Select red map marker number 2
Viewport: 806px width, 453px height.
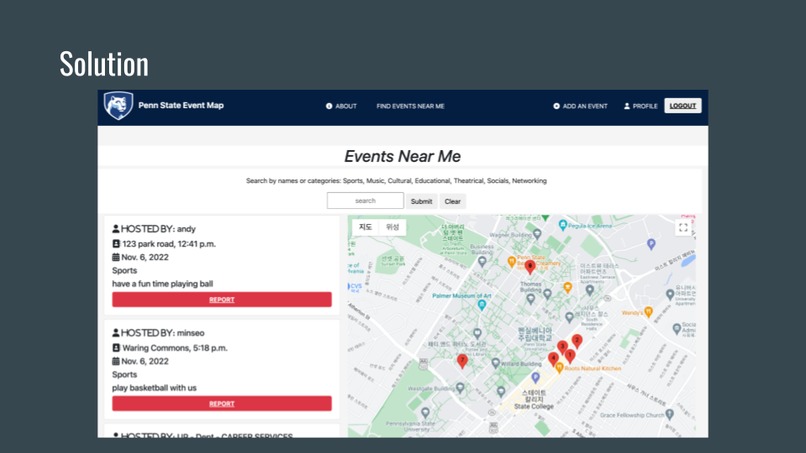577,341
